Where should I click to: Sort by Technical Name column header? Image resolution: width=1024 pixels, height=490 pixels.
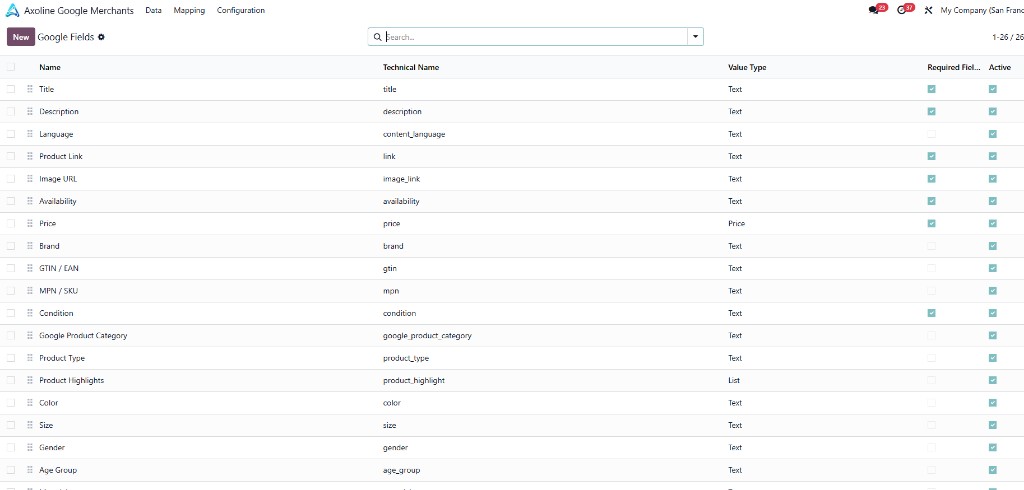pos(411,67)
